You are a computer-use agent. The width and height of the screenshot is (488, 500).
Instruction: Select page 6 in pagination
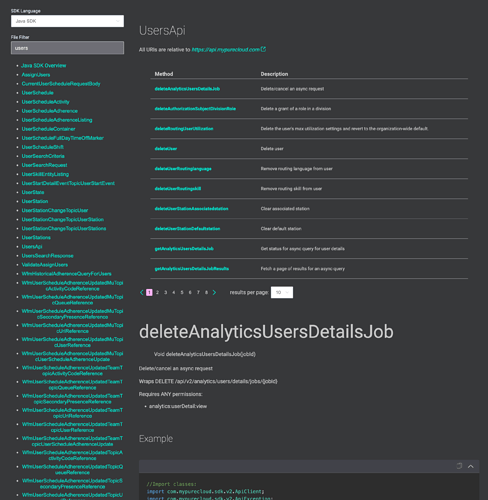[x=190, y=292]
